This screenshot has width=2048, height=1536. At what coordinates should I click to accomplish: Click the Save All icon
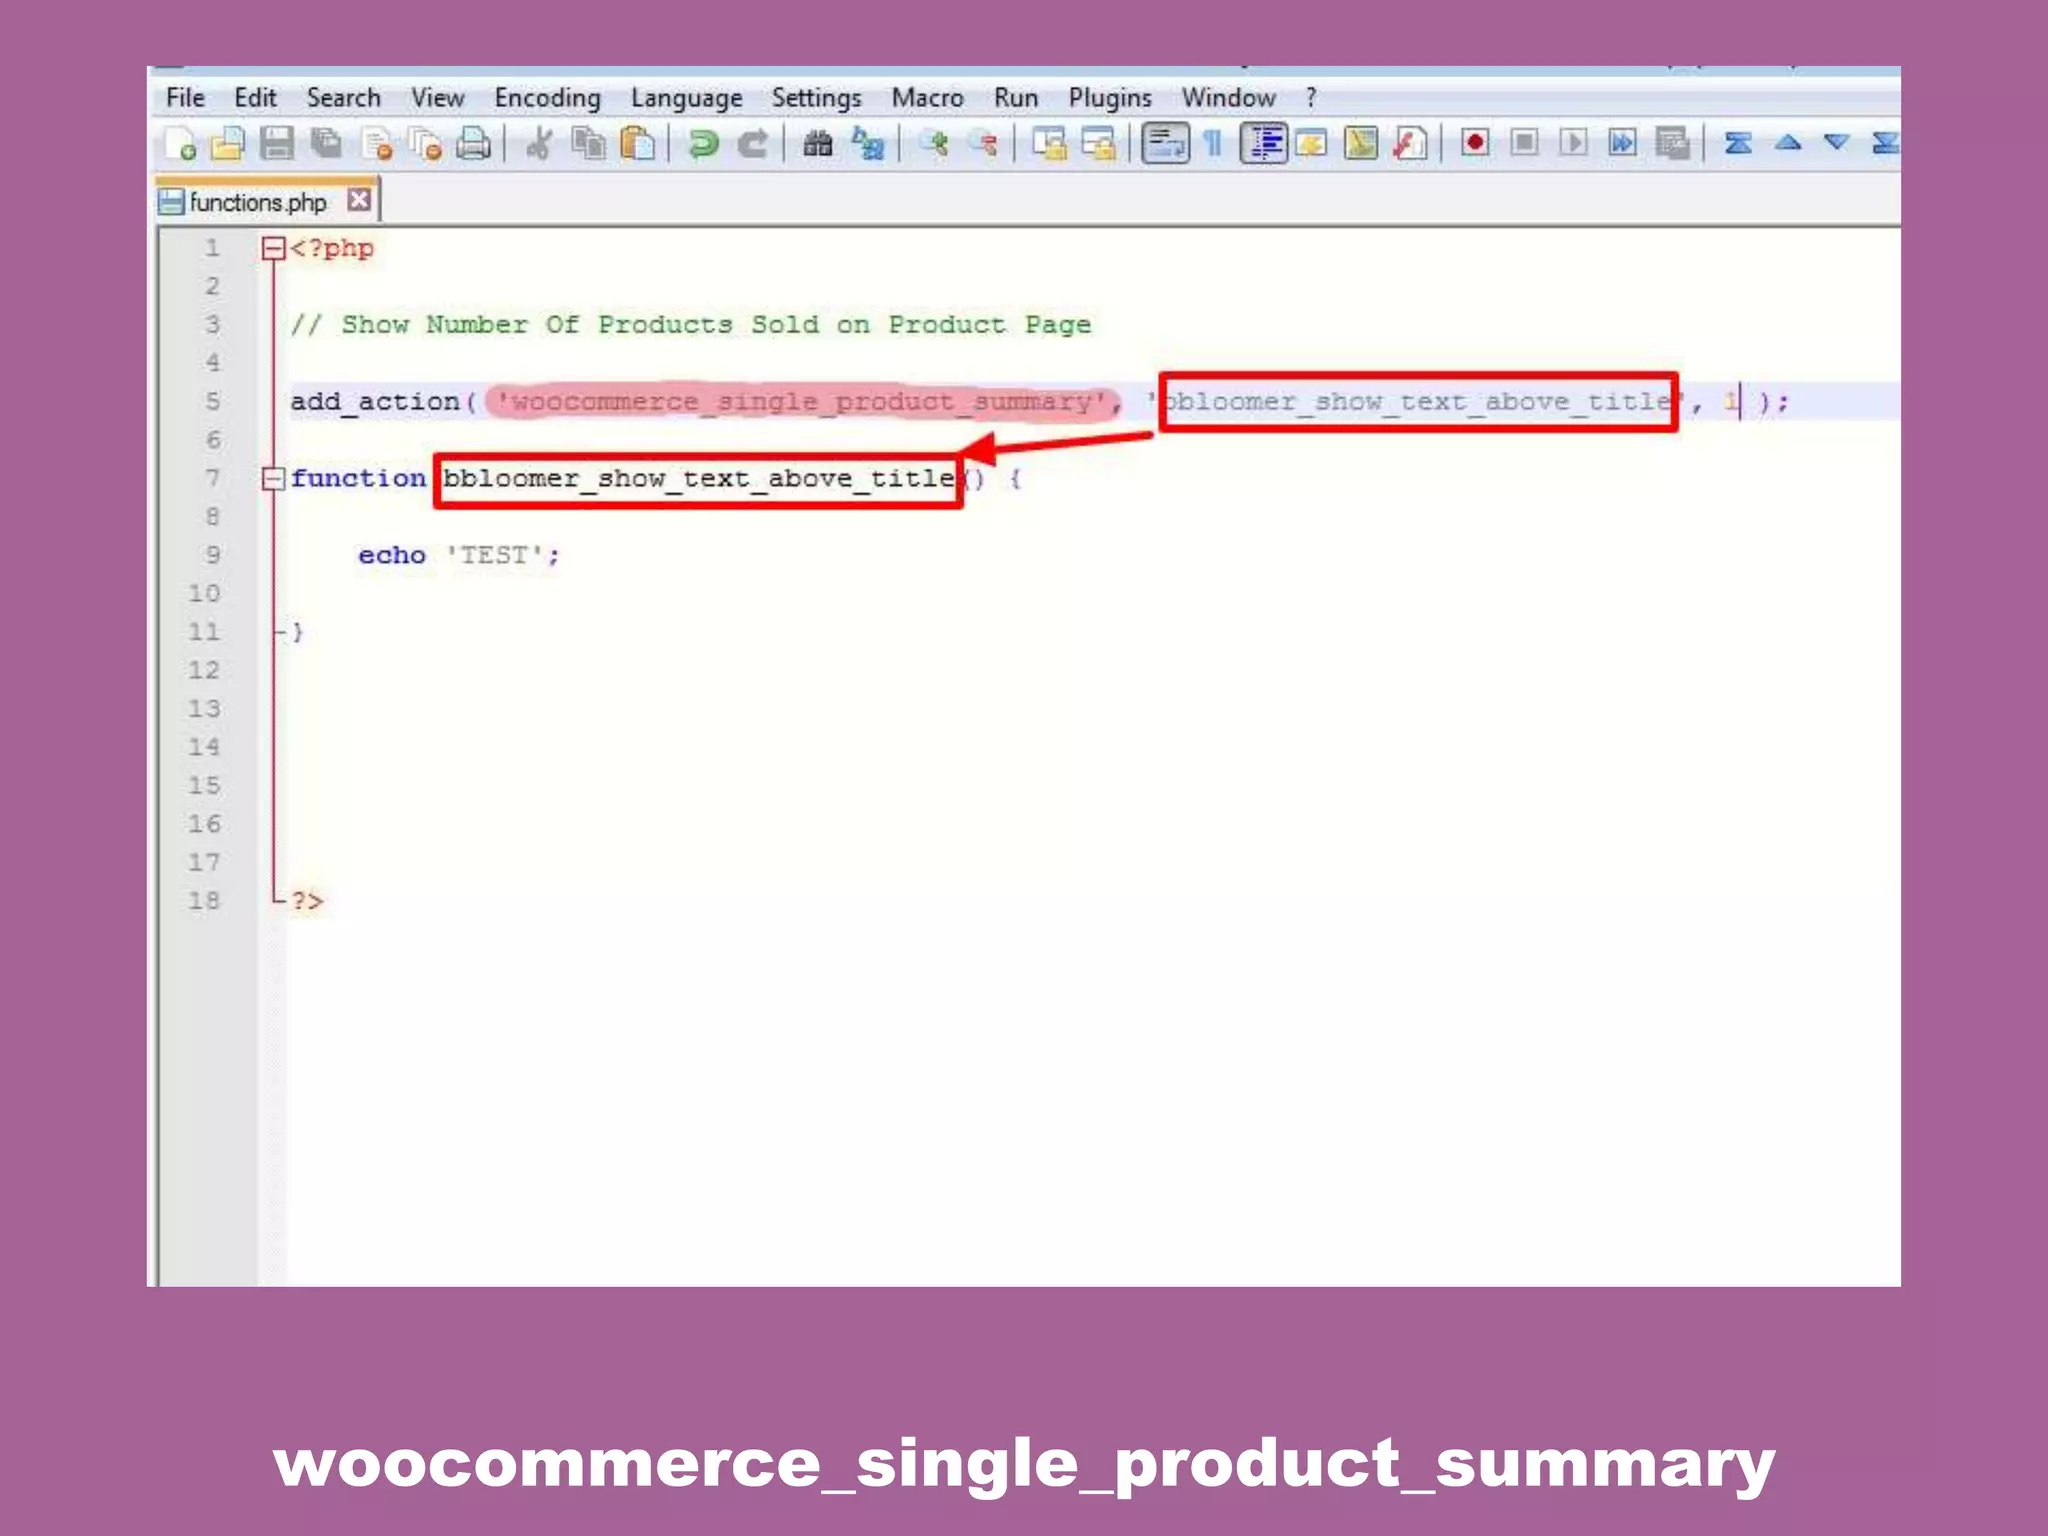point(326,144)
